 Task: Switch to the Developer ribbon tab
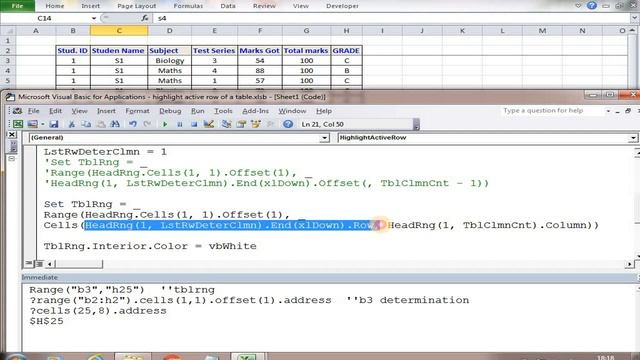(342, 6)
